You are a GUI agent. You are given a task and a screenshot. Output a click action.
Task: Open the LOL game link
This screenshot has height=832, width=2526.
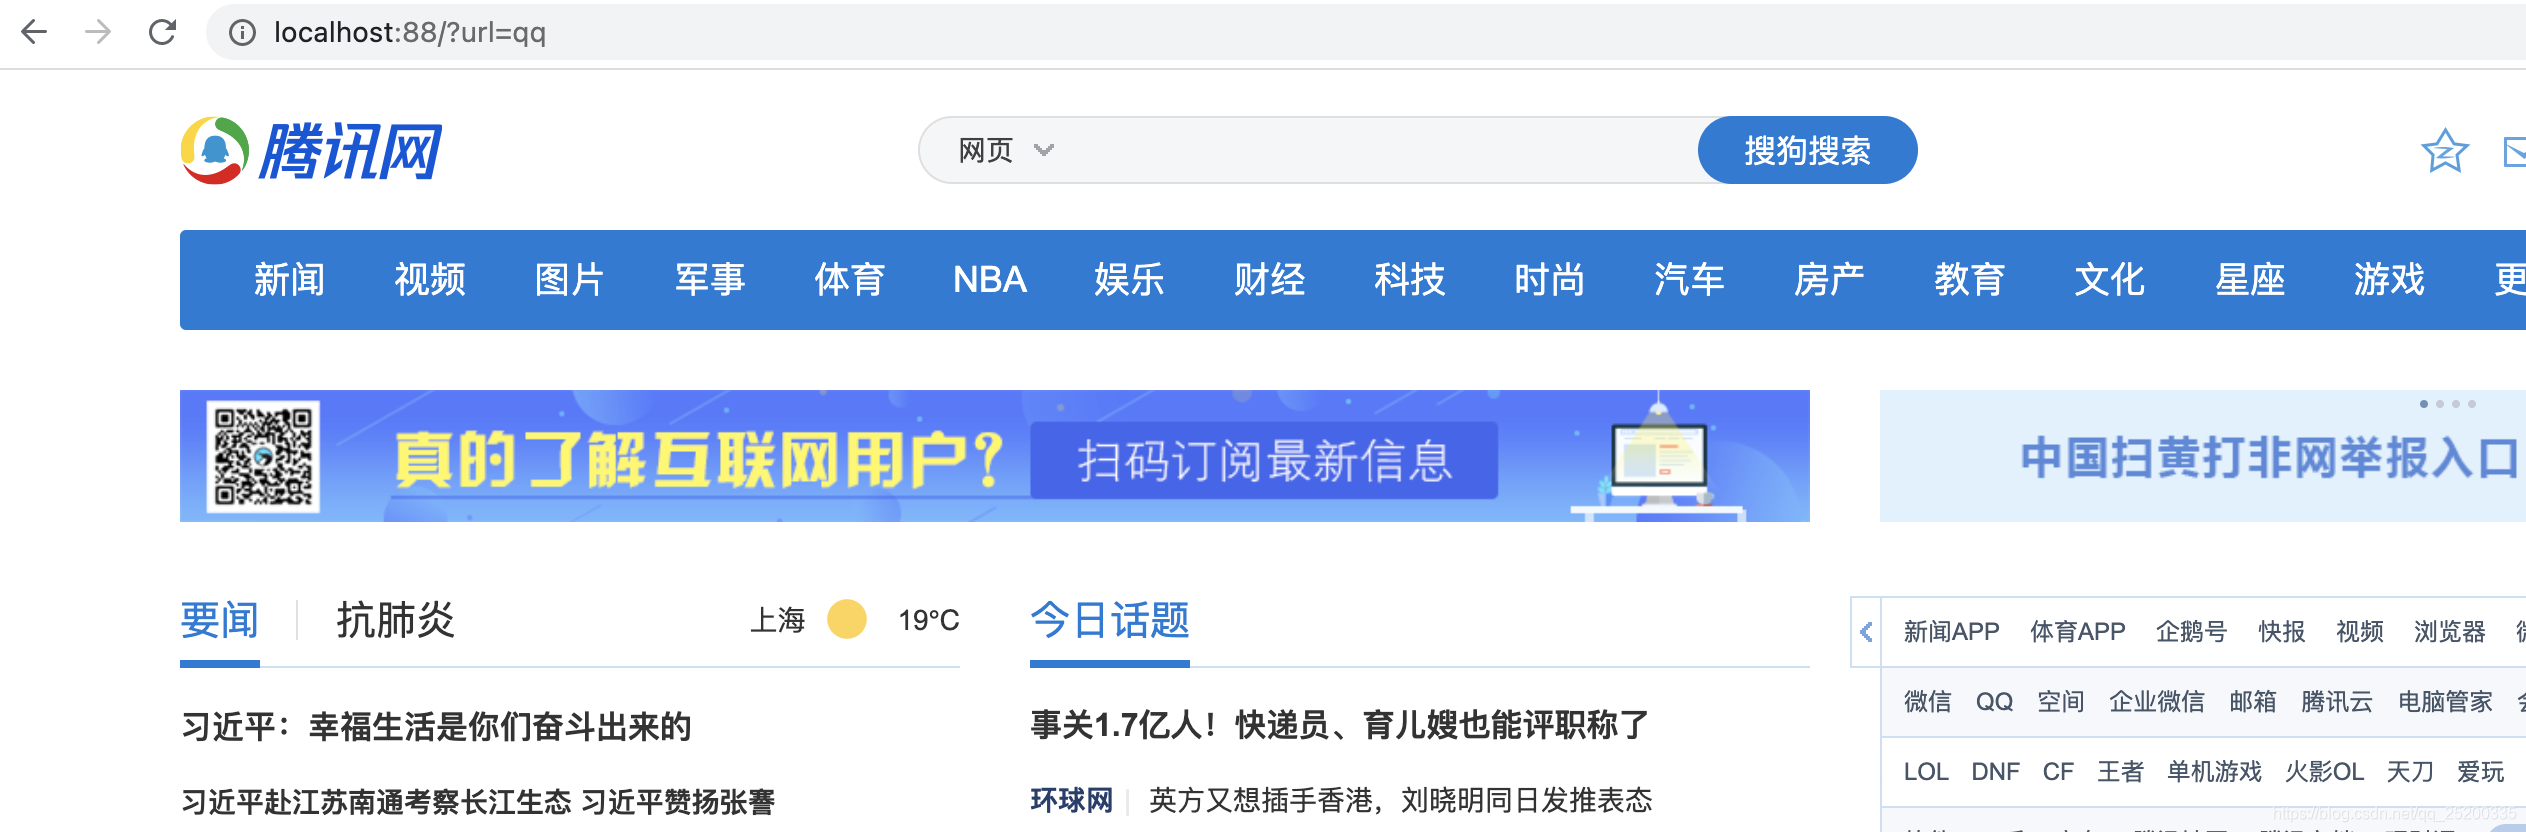(x=1926, y=772)
